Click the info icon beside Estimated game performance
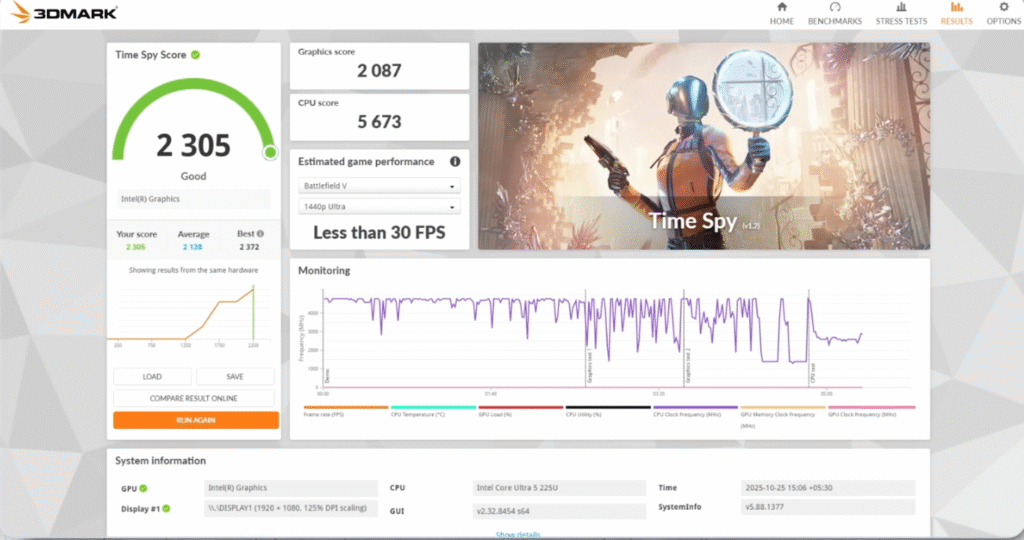Screen dimensions: 1024x540 (455, 162)
